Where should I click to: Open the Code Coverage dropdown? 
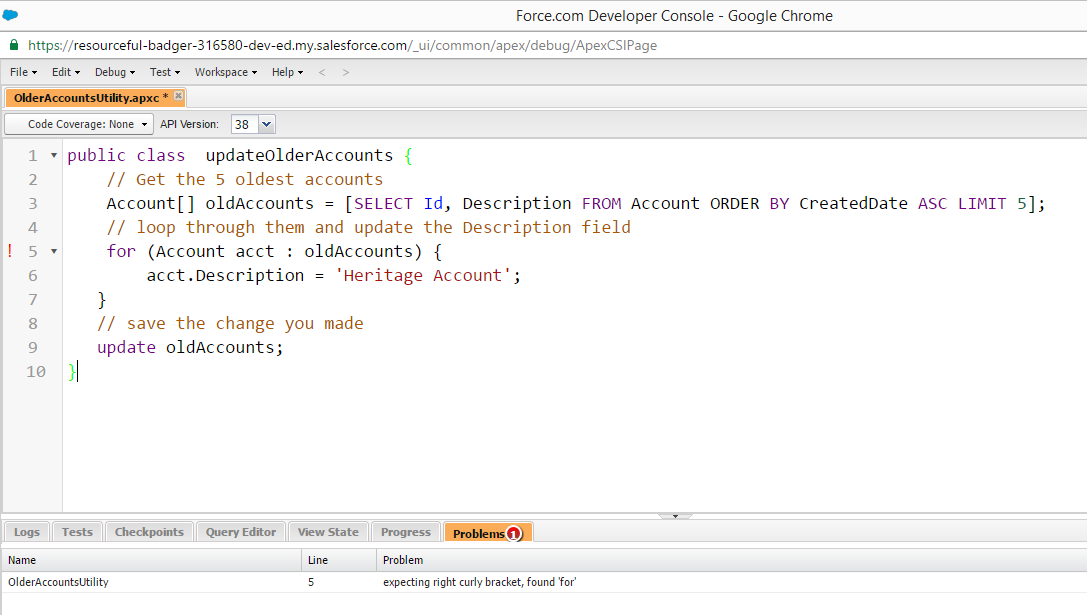point(79,124)
